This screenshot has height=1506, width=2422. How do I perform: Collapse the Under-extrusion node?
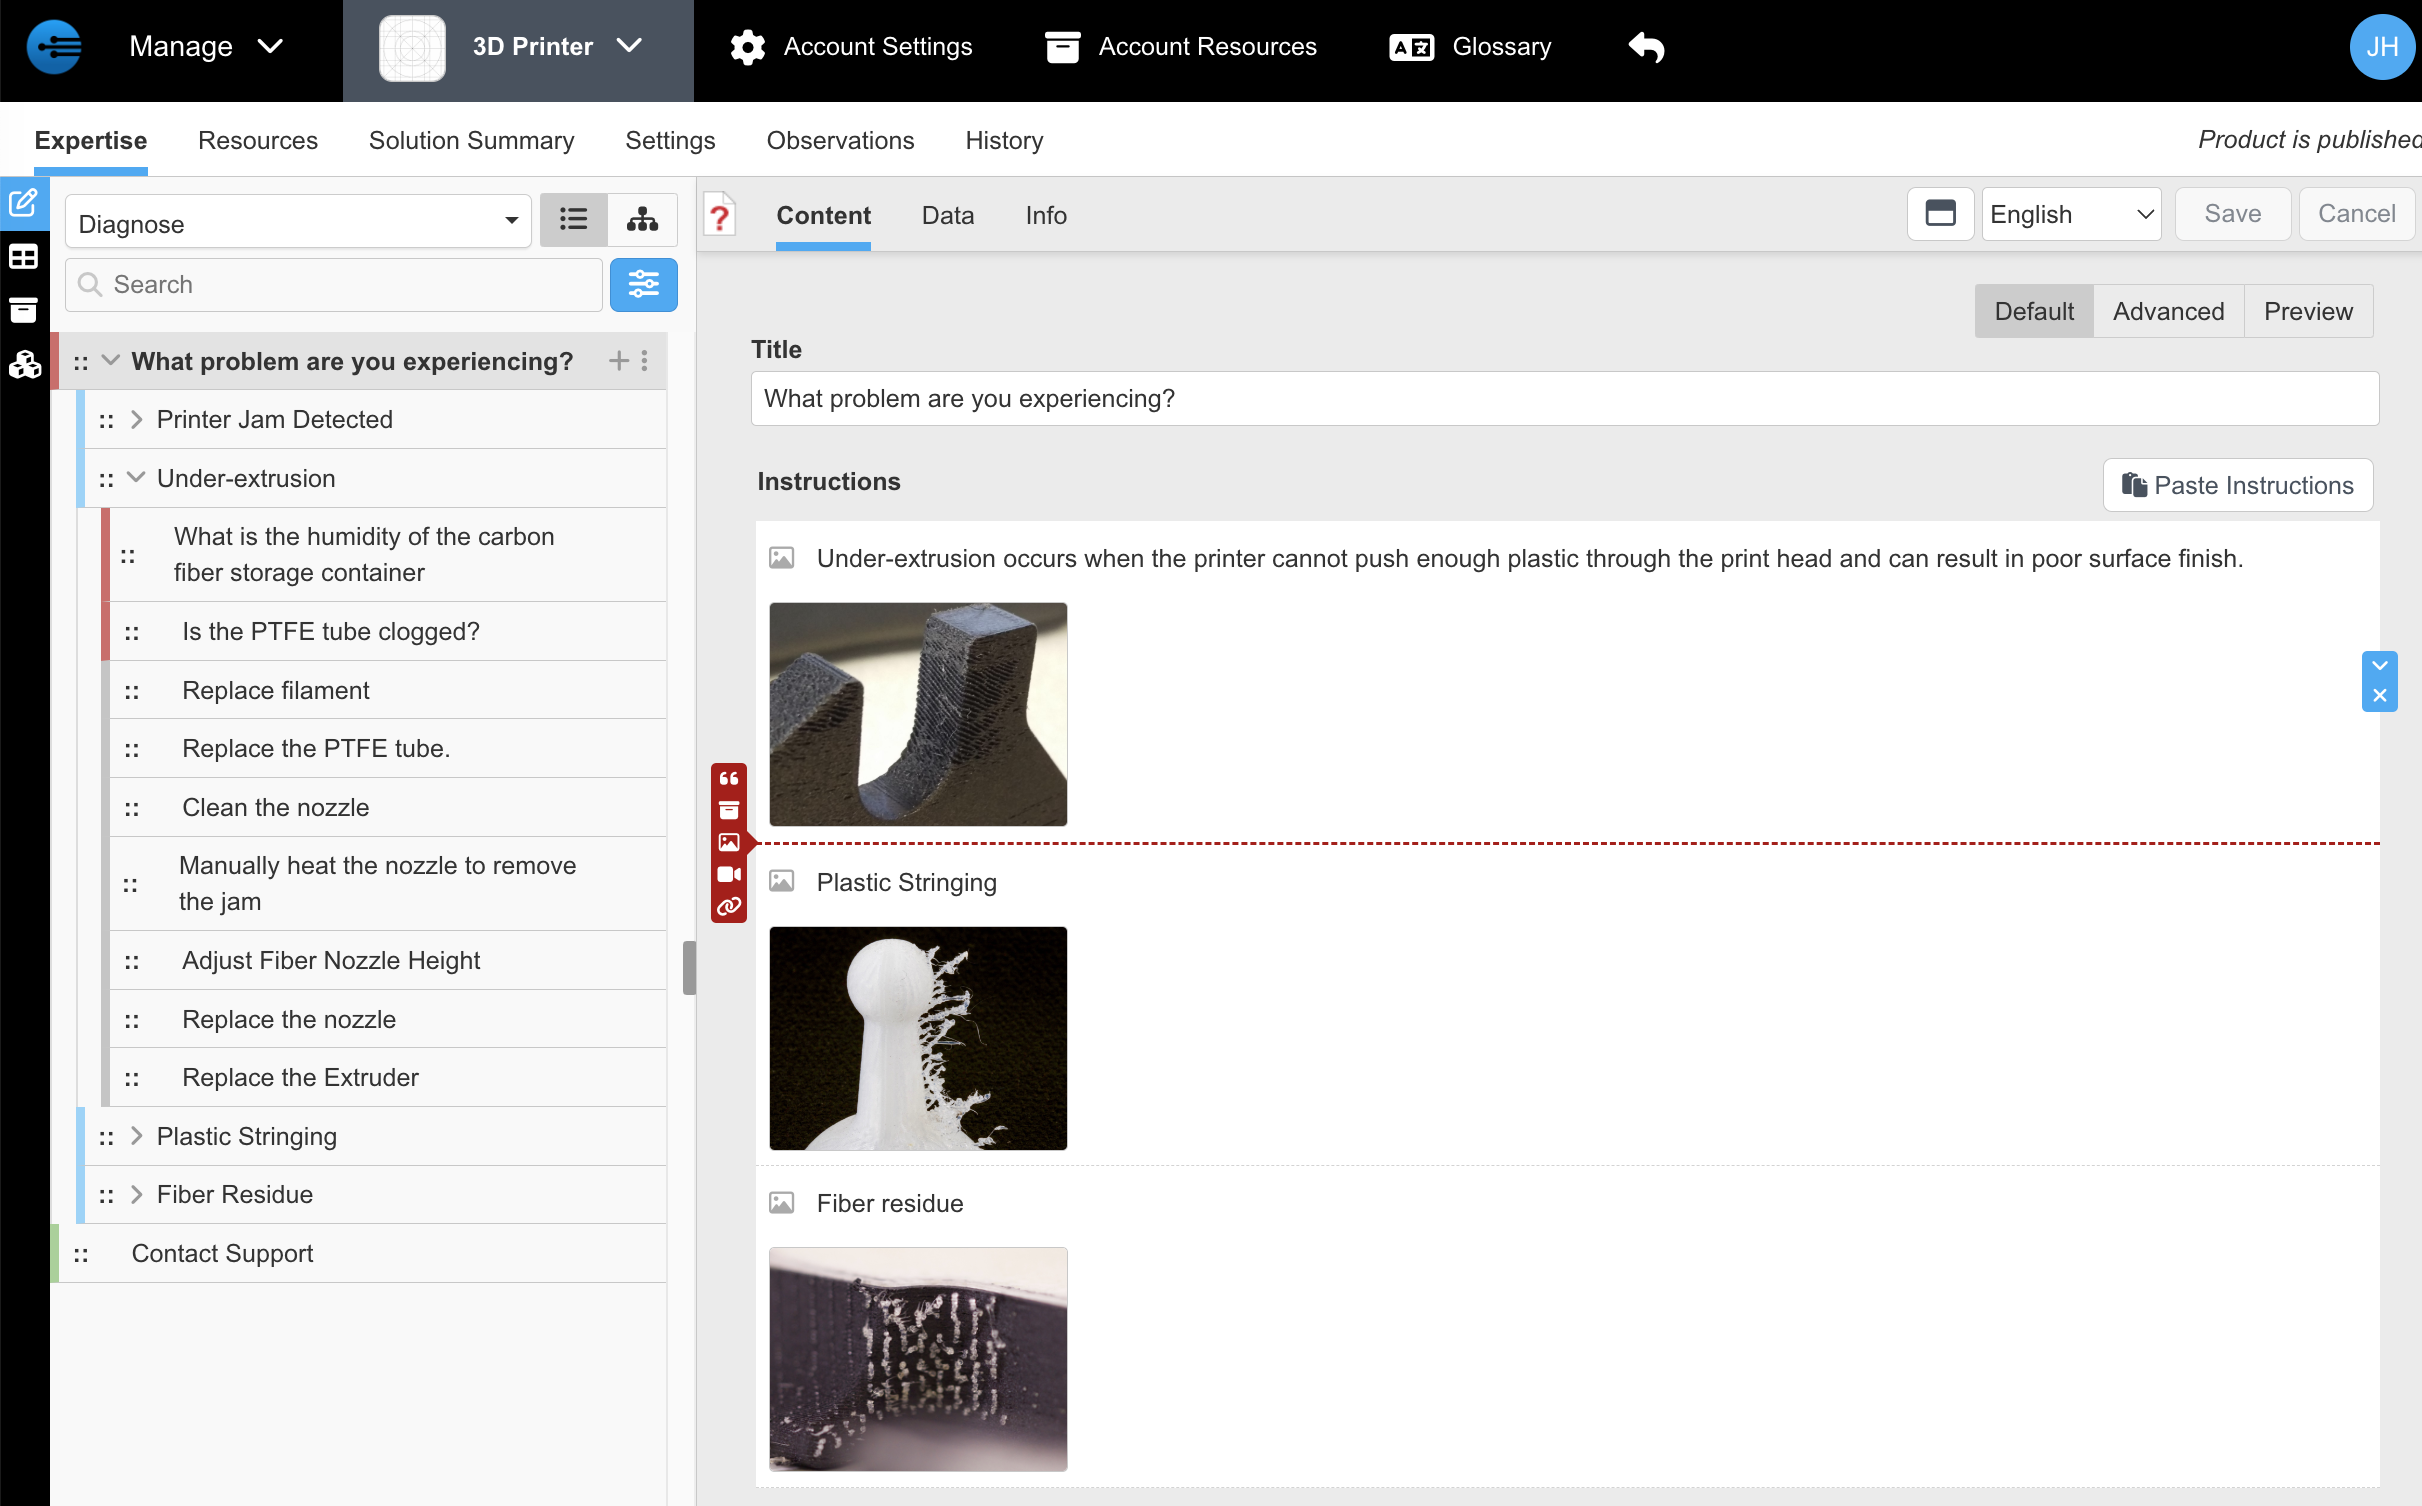click(137, 478)
